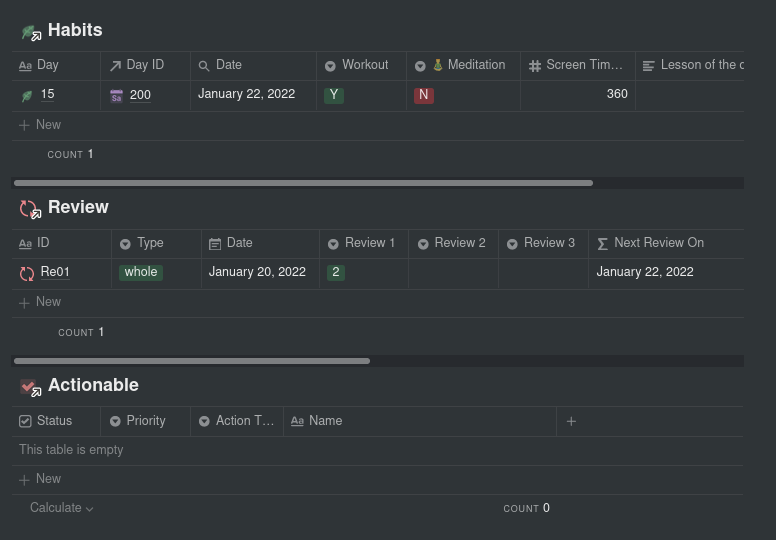Select the Next Review On January 22, 2022 cell
This screenshot has height=540, width=776.
pos(666,273)
